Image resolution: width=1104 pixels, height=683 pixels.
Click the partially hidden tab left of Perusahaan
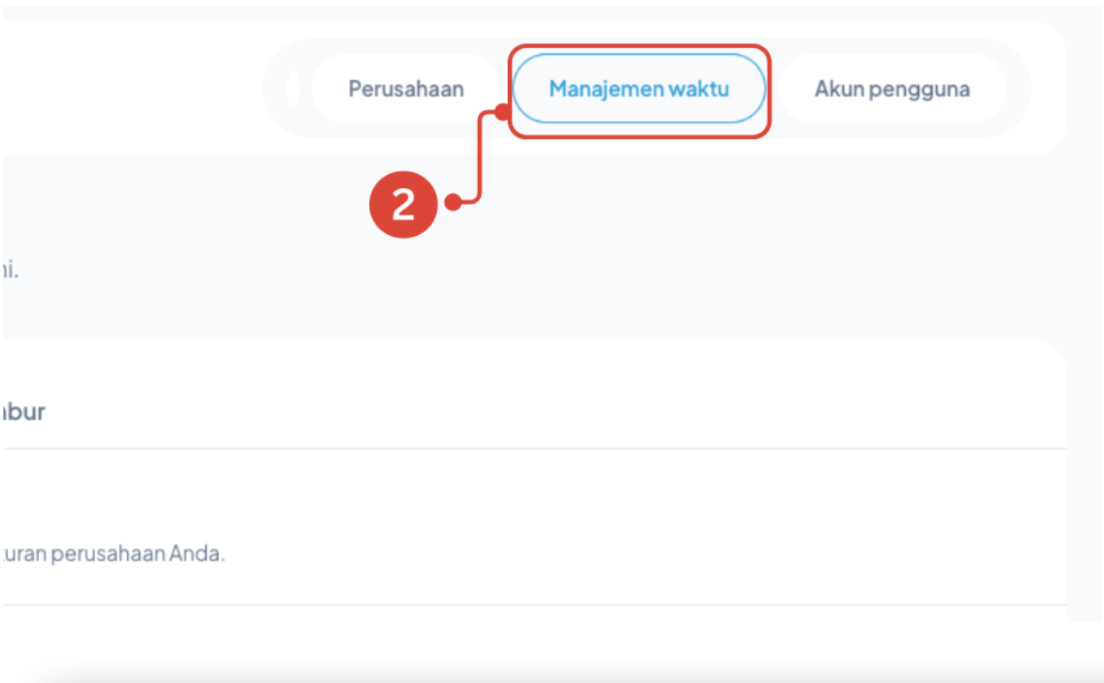click(293, 89)
